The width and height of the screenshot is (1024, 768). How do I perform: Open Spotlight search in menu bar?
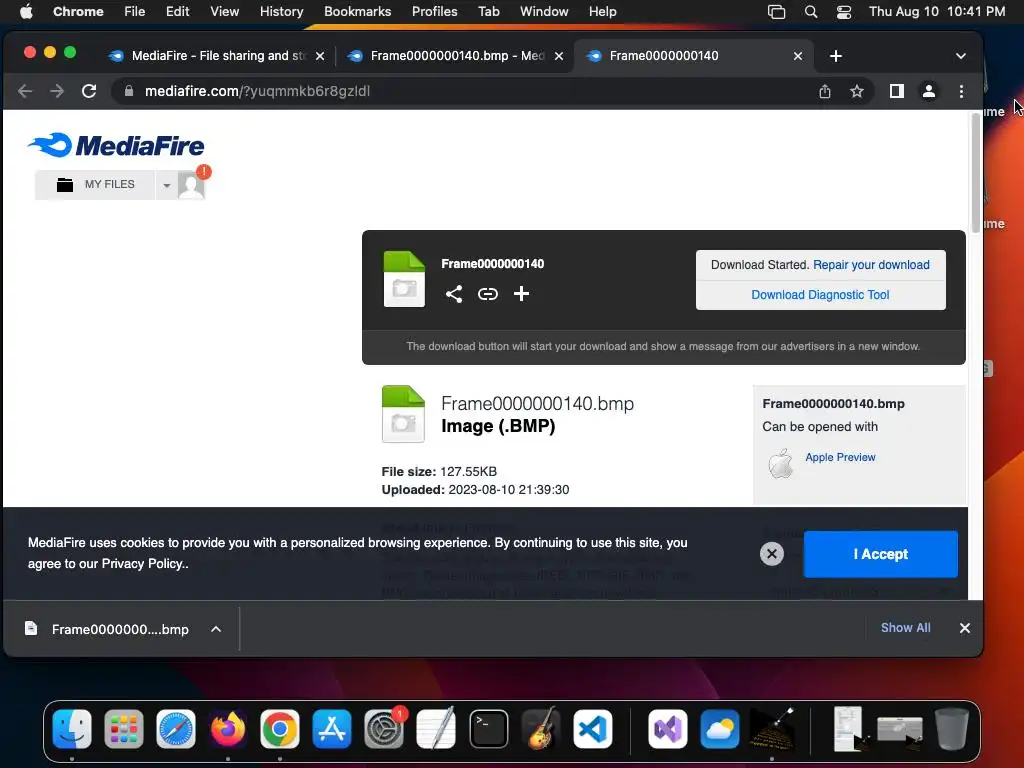tap(810, 12)
